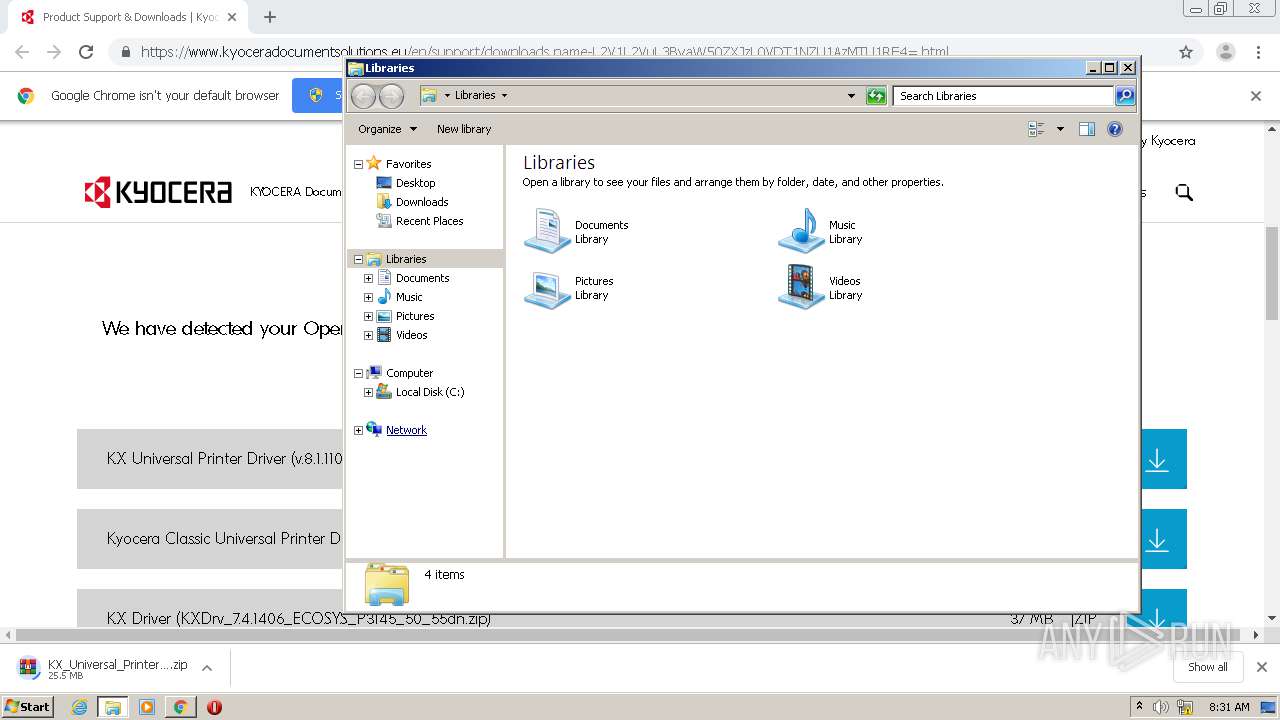
Task: Click the Explorer Back navigation button
Action: click(x=363, y=96)
